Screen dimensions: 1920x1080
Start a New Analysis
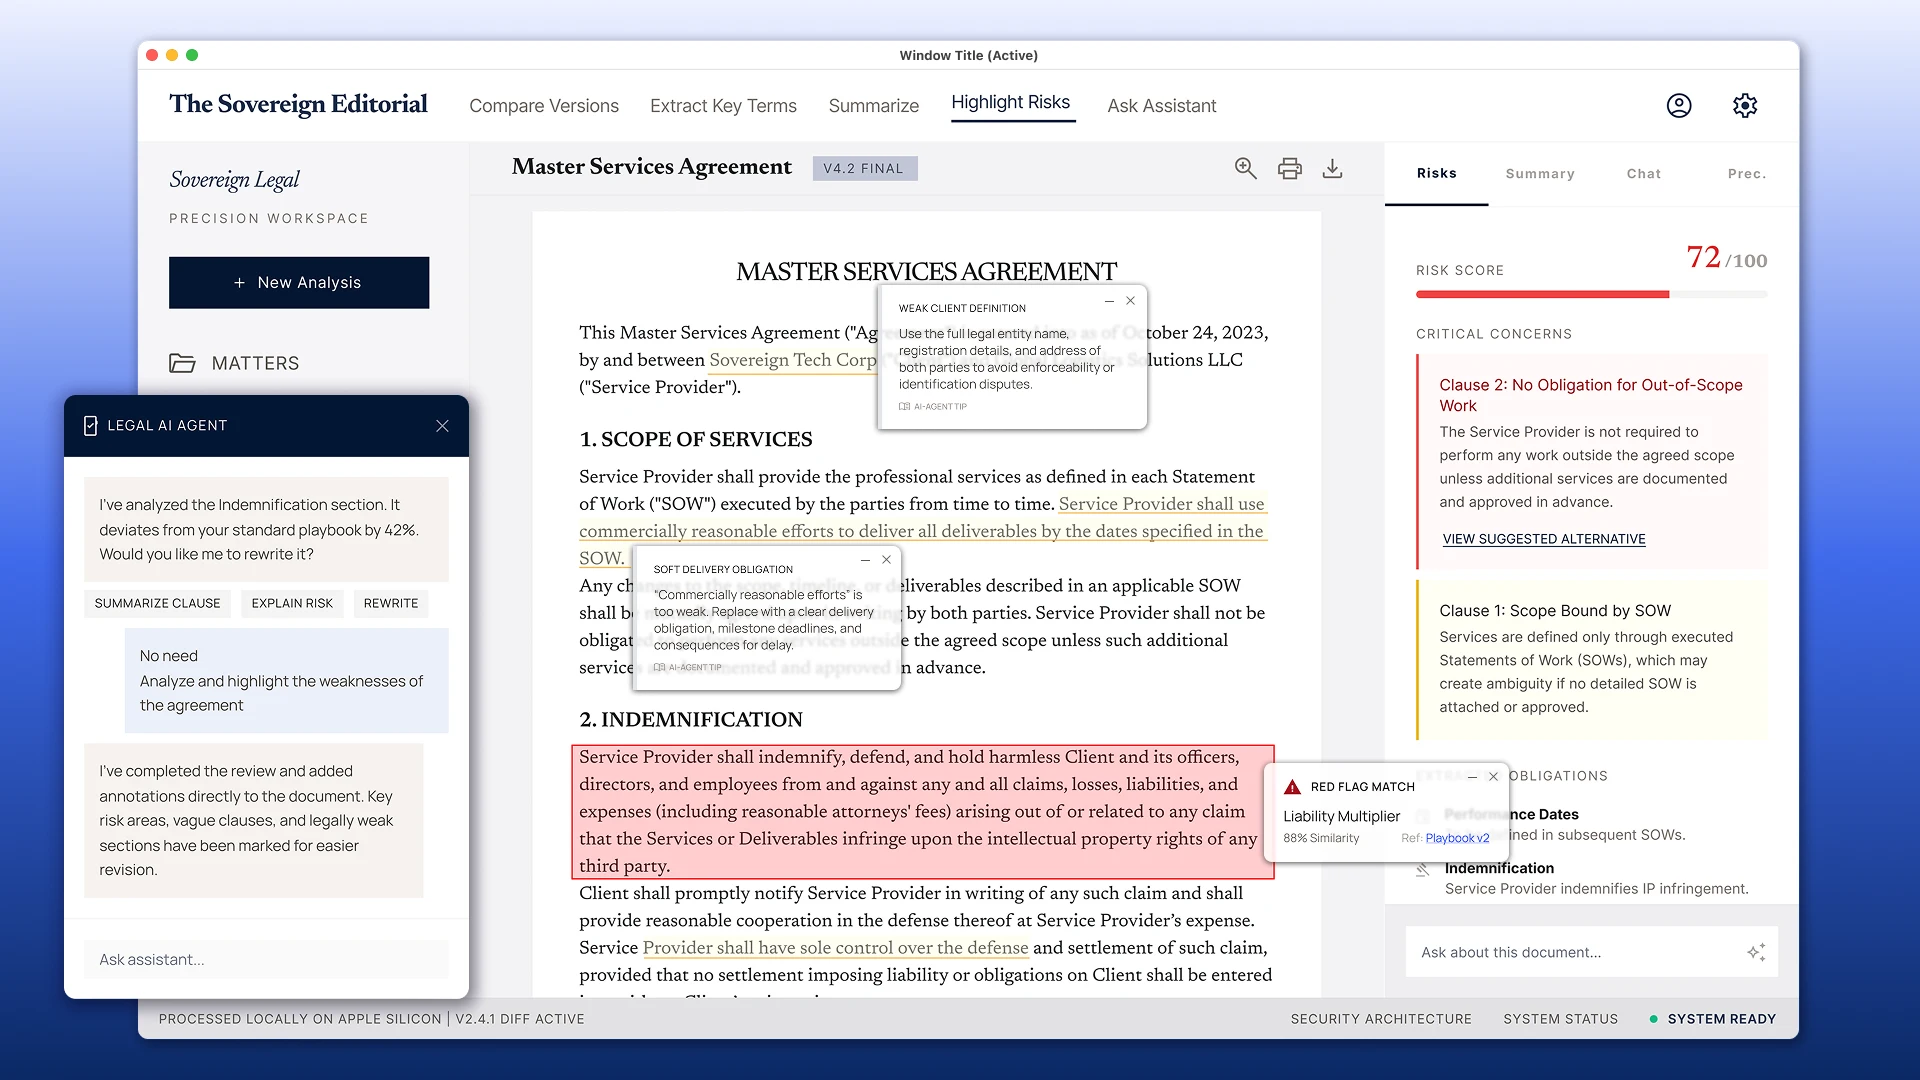tap(299, 282)
